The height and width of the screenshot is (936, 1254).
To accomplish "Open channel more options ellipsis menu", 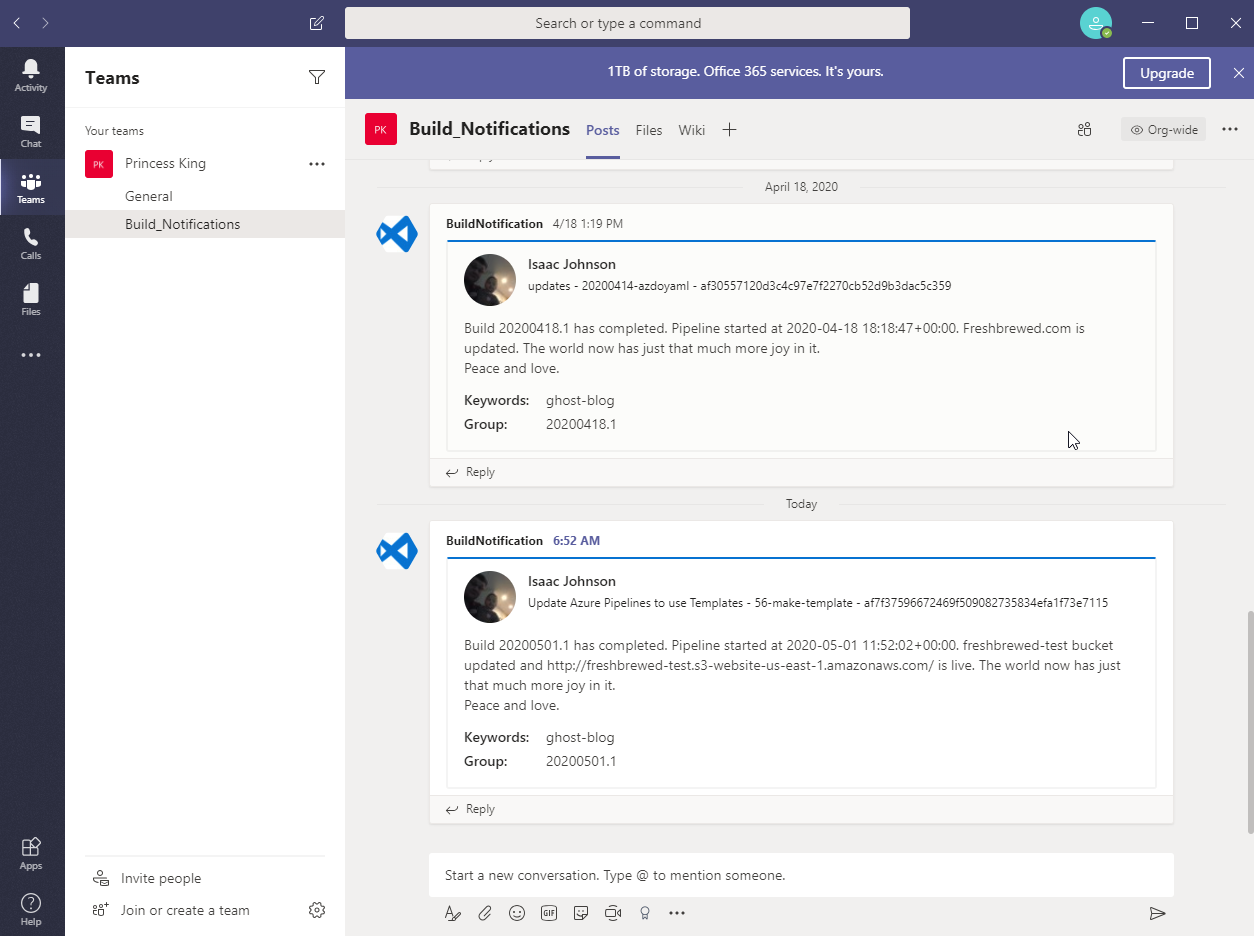I will (1230, 129).
